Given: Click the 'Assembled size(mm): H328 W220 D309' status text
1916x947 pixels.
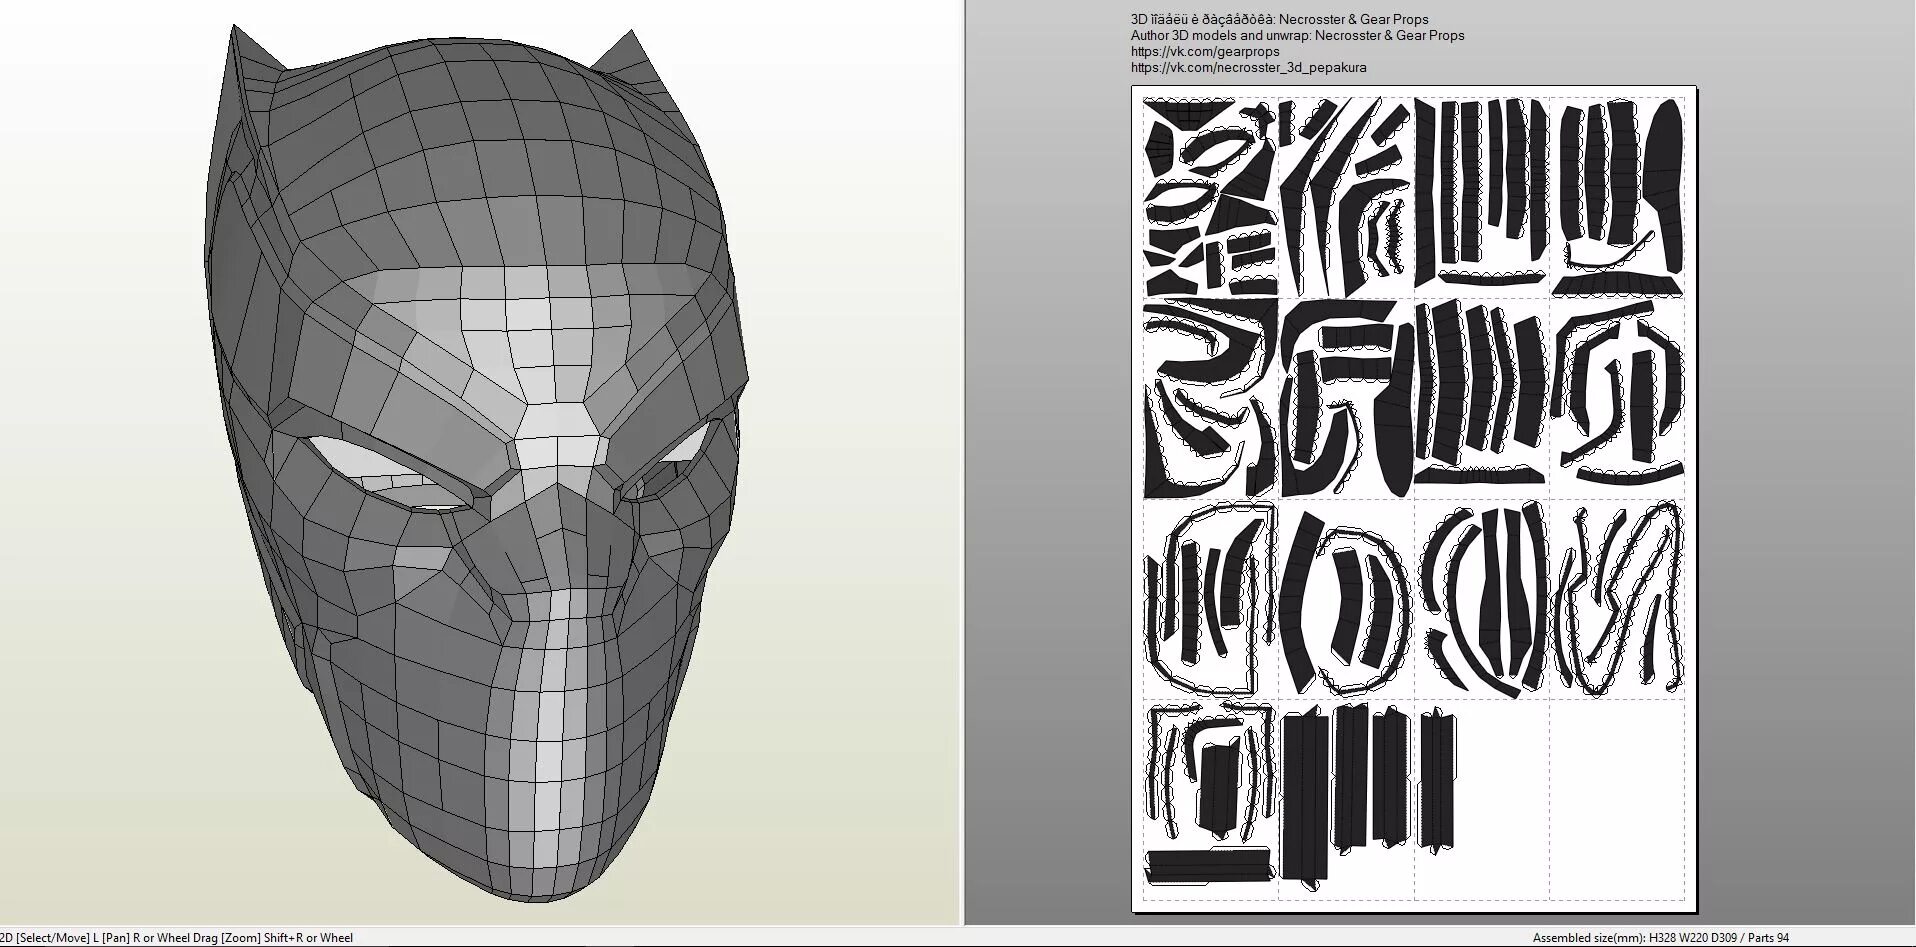Looking at the screenshot, I should coord(1635,938).
